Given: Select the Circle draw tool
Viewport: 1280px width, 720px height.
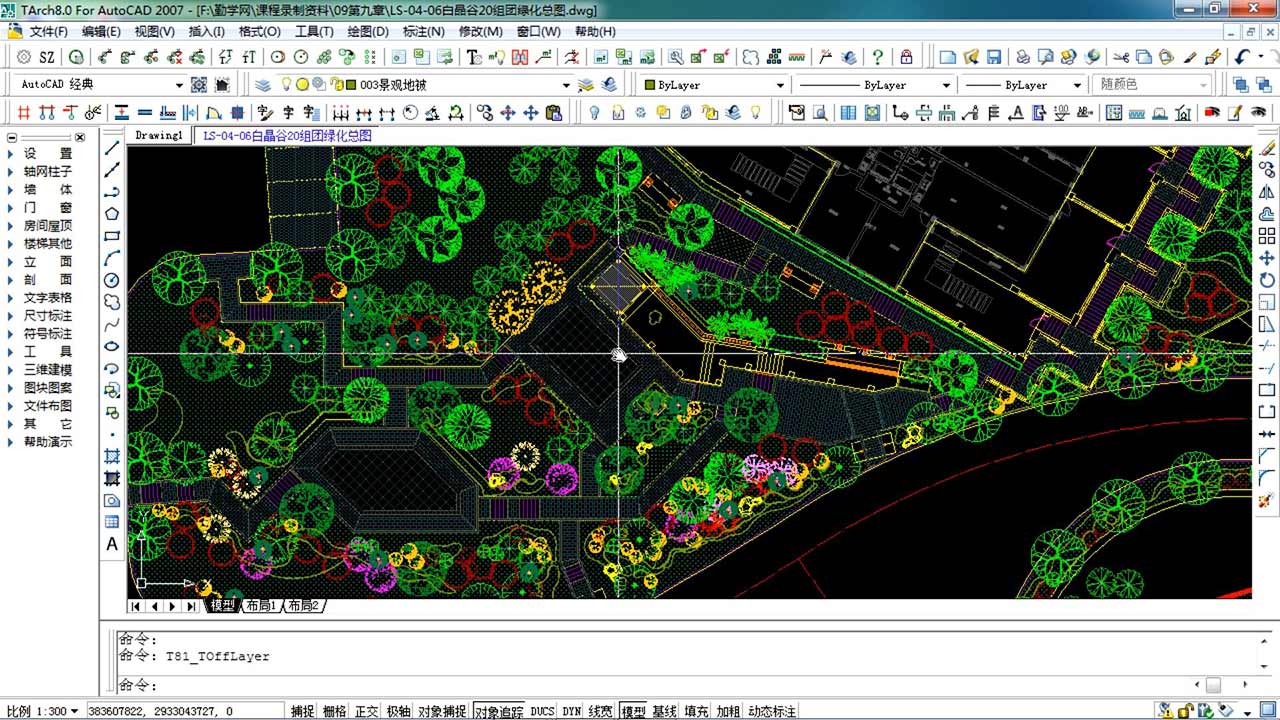Looking at the screenshot, I should pyautogui.click(x=112, y=280).
